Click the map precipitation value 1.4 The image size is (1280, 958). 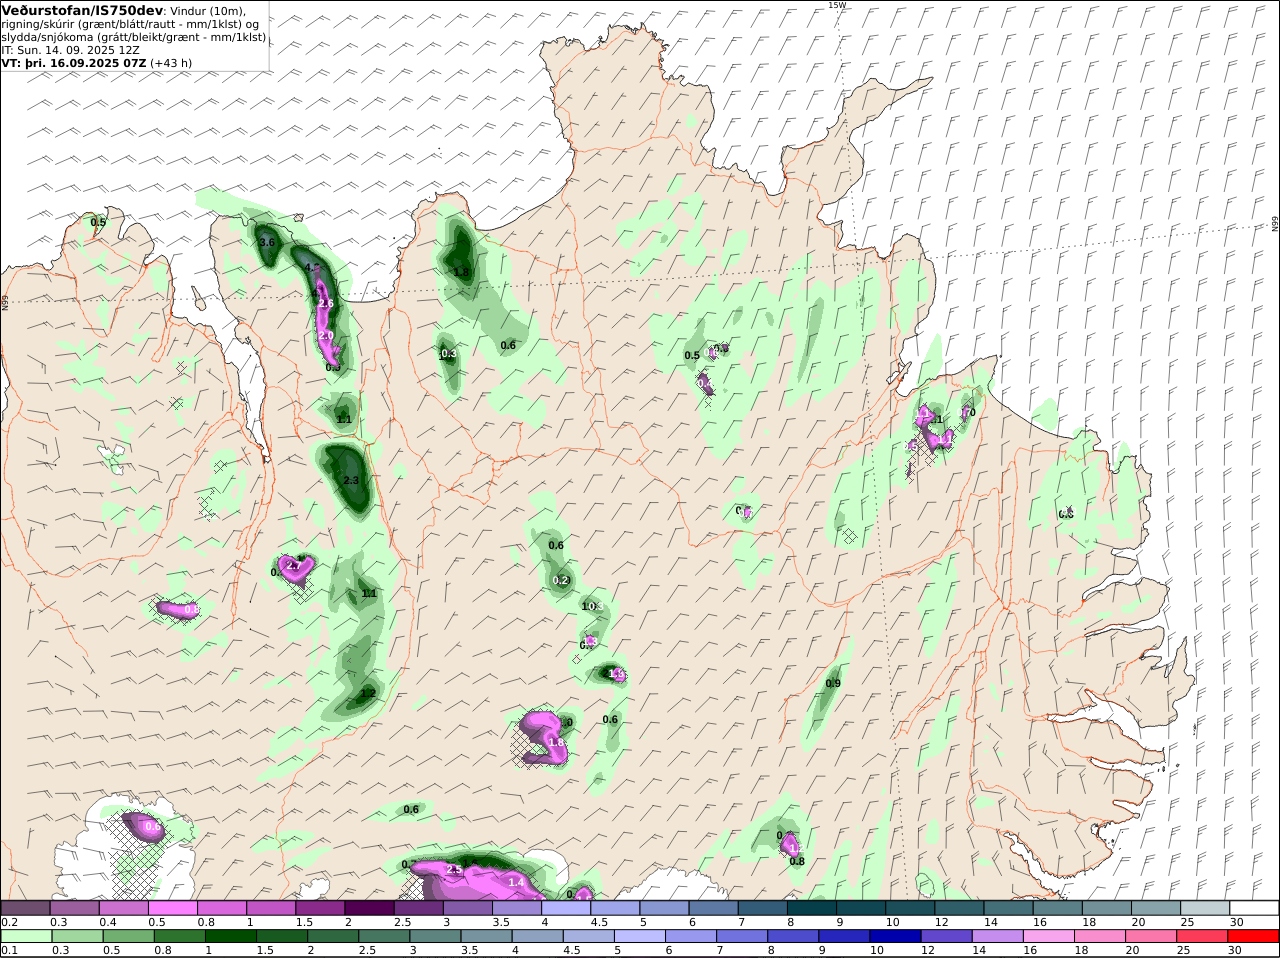tap(516, 883)
